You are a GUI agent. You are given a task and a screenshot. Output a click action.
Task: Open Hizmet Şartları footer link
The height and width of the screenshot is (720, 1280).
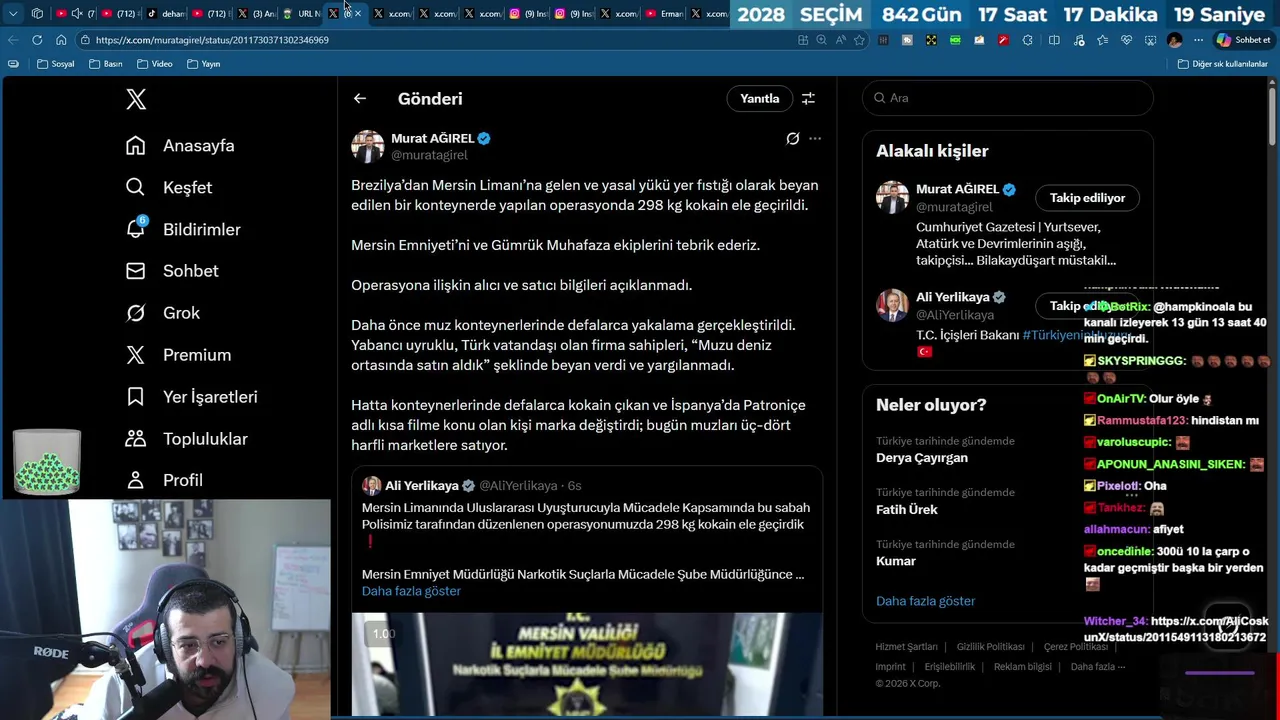(x=906, y=647)
